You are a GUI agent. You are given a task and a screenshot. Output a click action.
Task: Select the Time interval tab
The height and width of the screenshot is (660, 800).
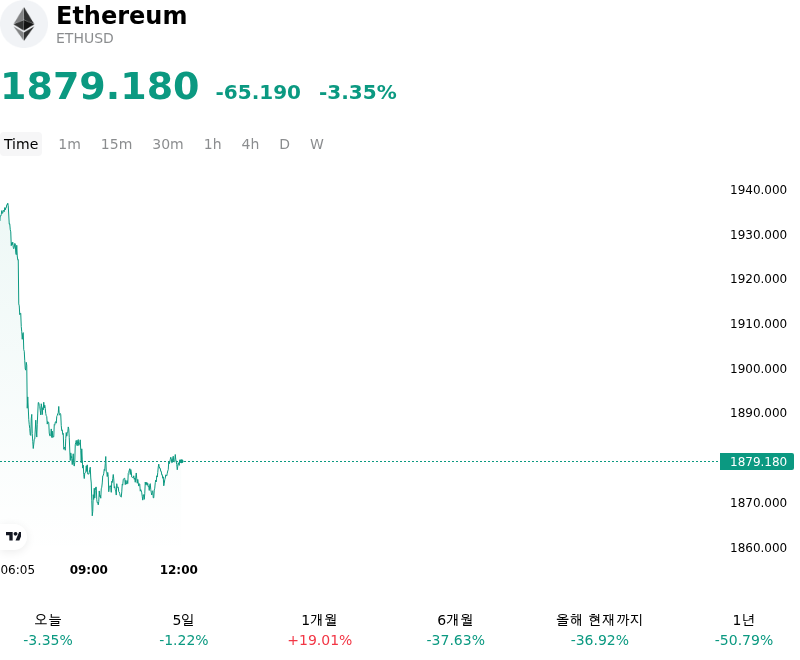tap(21, 144)
